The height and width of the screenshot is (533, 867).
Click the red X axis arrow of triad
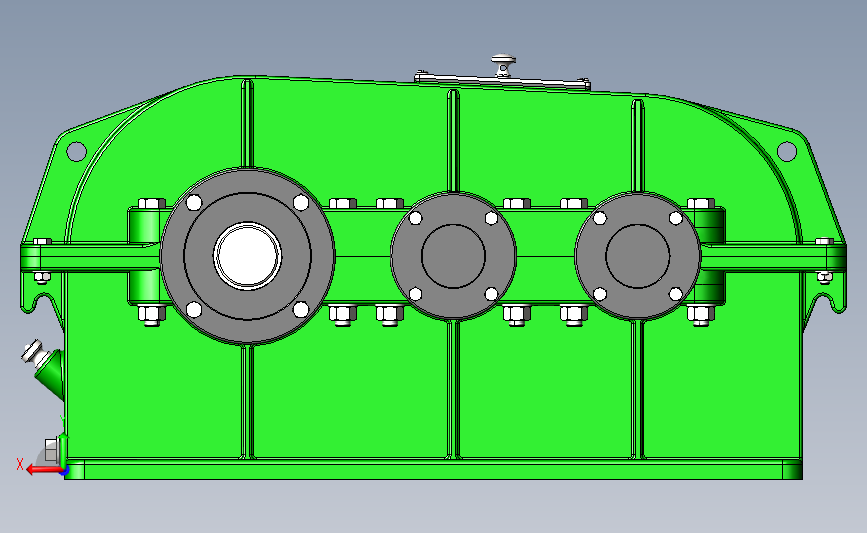44,471
